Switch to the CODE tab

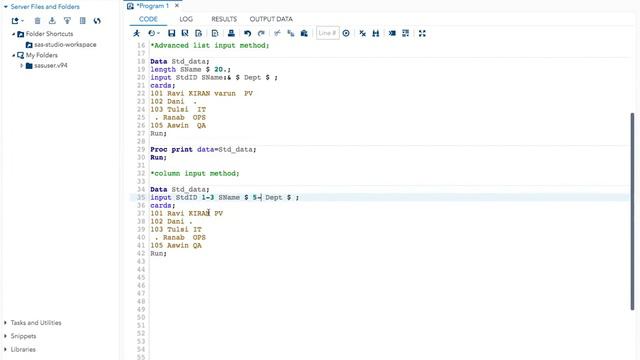point(148,19)
